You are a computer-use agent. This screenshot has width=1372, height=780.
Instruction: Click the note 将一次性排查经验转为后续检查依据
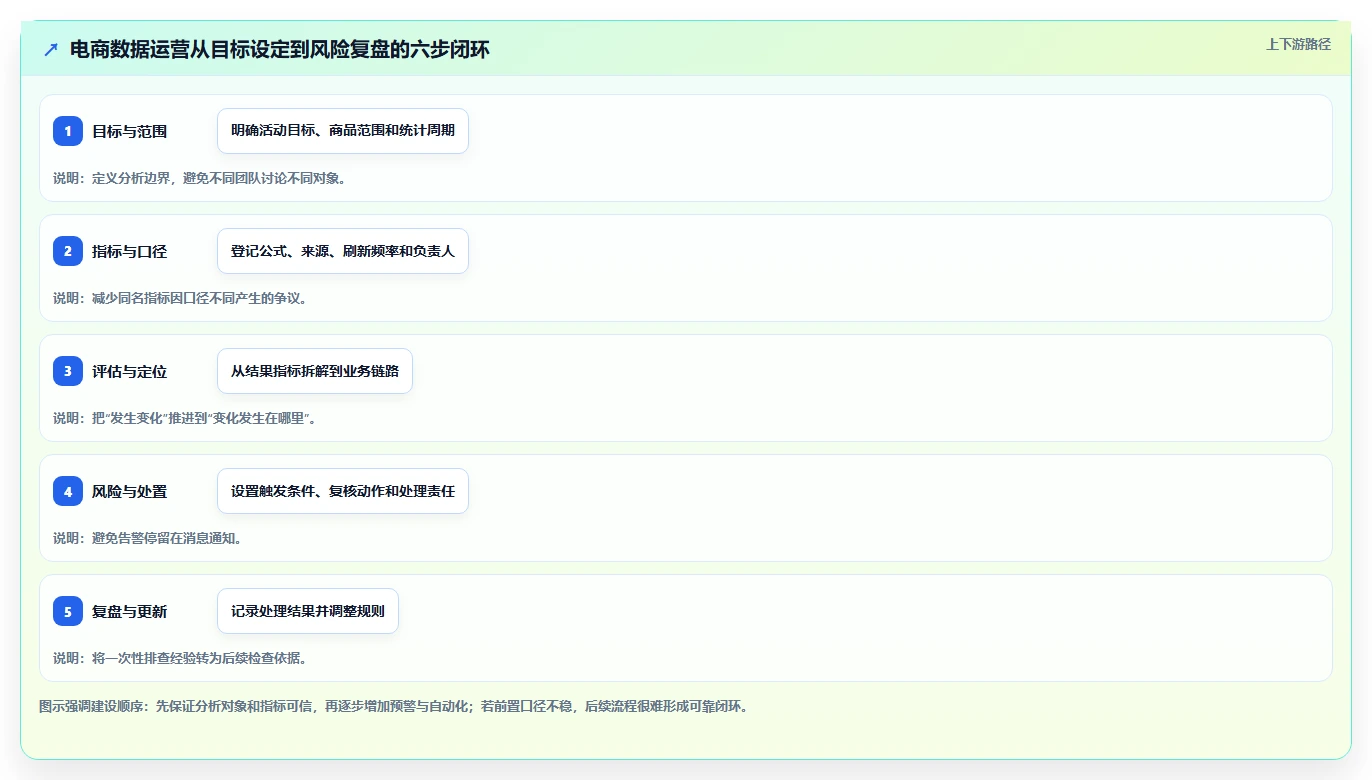click(180, 658)
